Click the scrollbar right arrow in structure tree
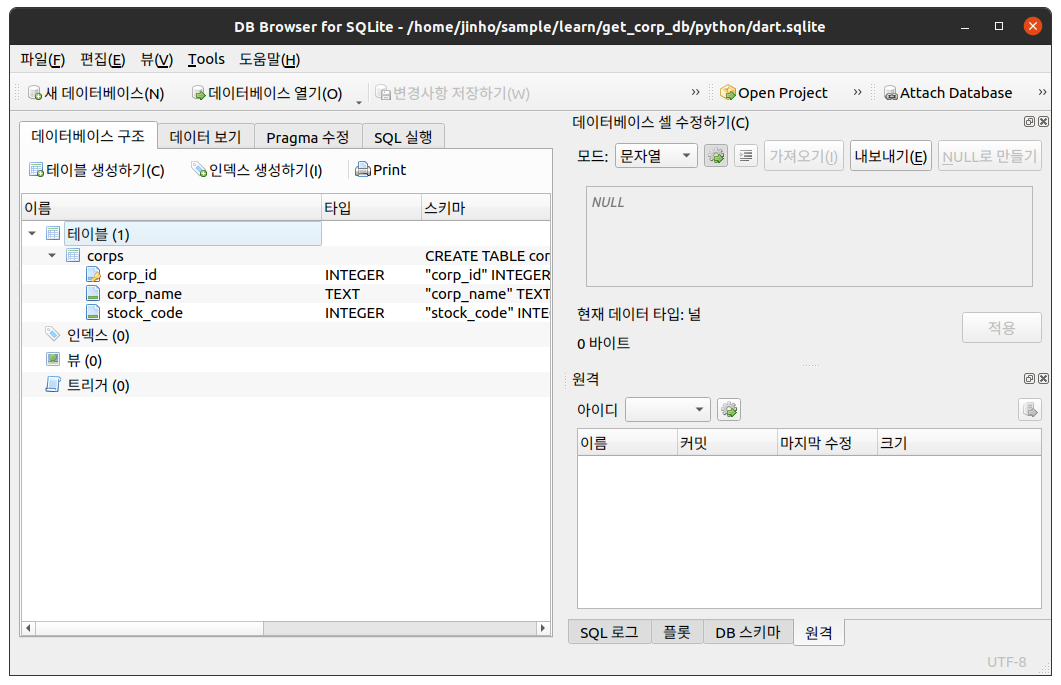The image size is (1061, 685). [x=543, y=628]
